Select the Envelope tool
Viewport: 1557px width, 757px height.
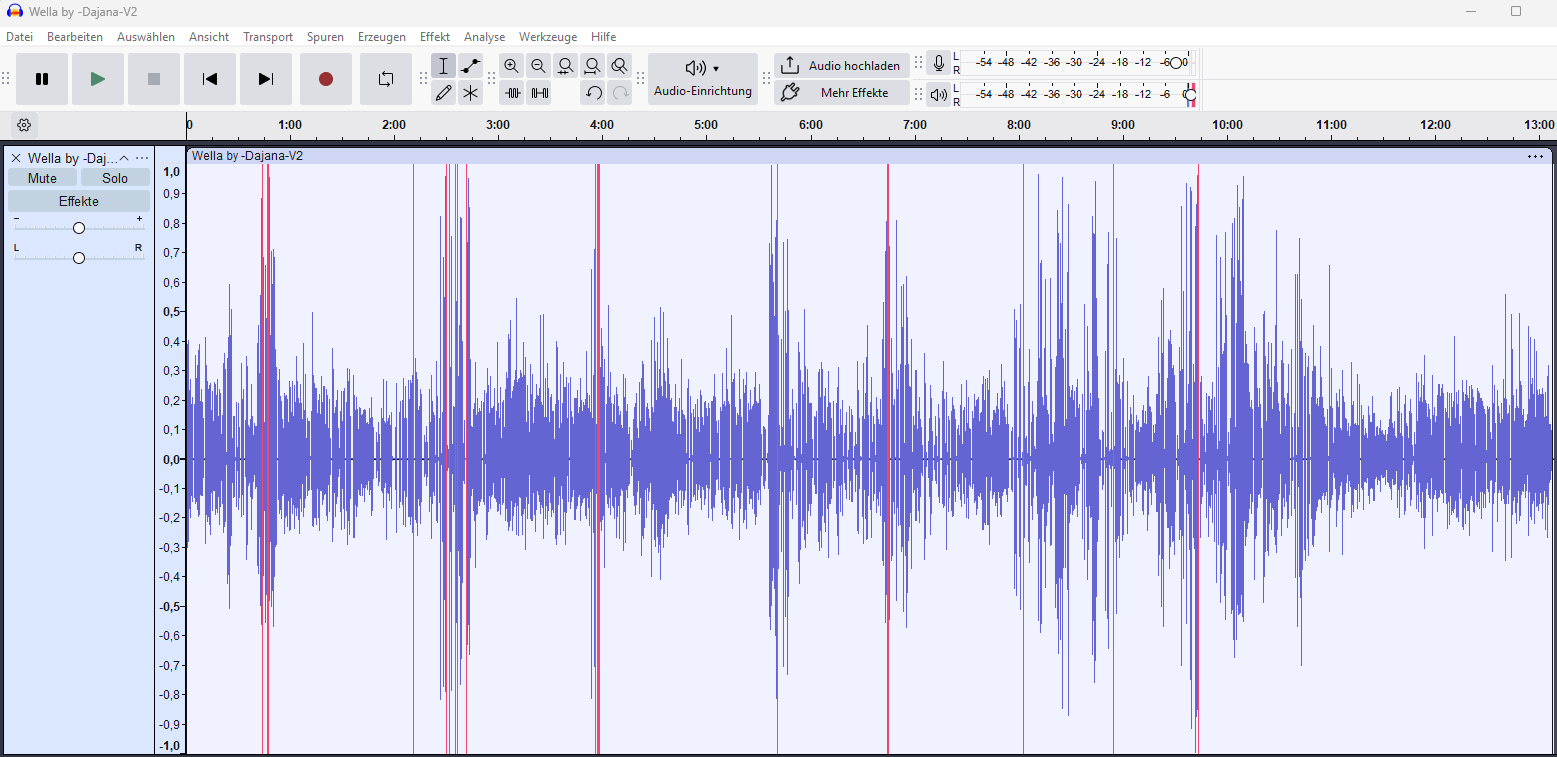click(x=471, y=66)
